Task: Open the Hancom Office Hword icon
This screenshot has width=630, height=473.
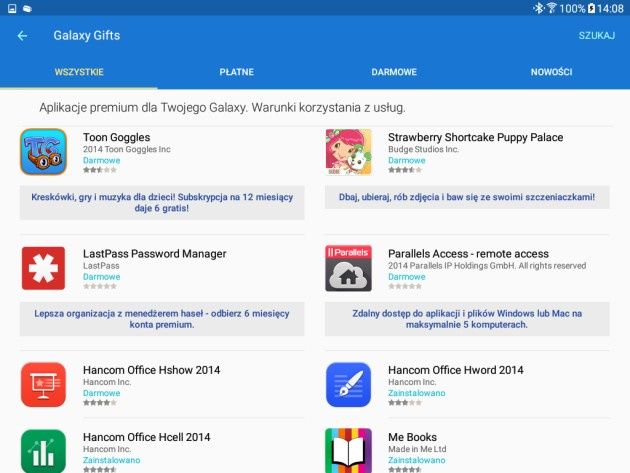Action: [x=348, y=385]
